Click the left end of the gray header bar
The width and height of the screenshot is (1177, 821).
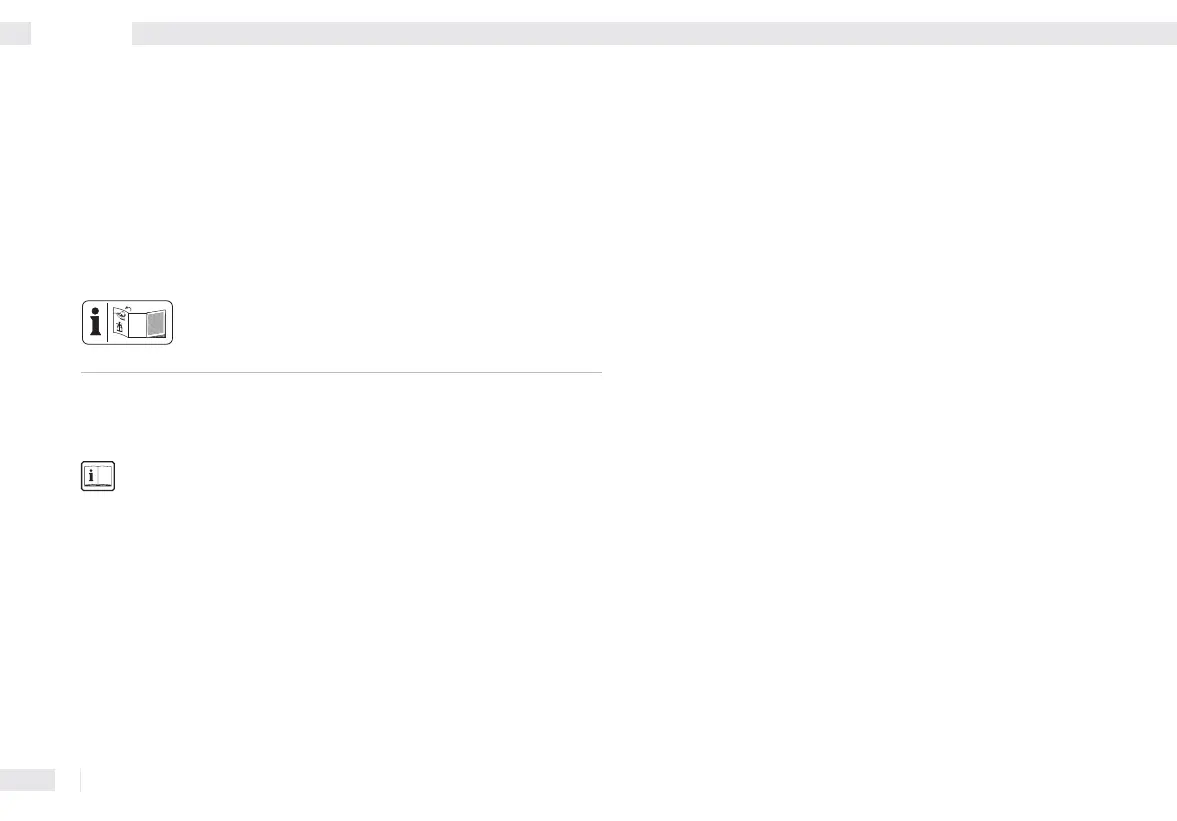(143, 34)
